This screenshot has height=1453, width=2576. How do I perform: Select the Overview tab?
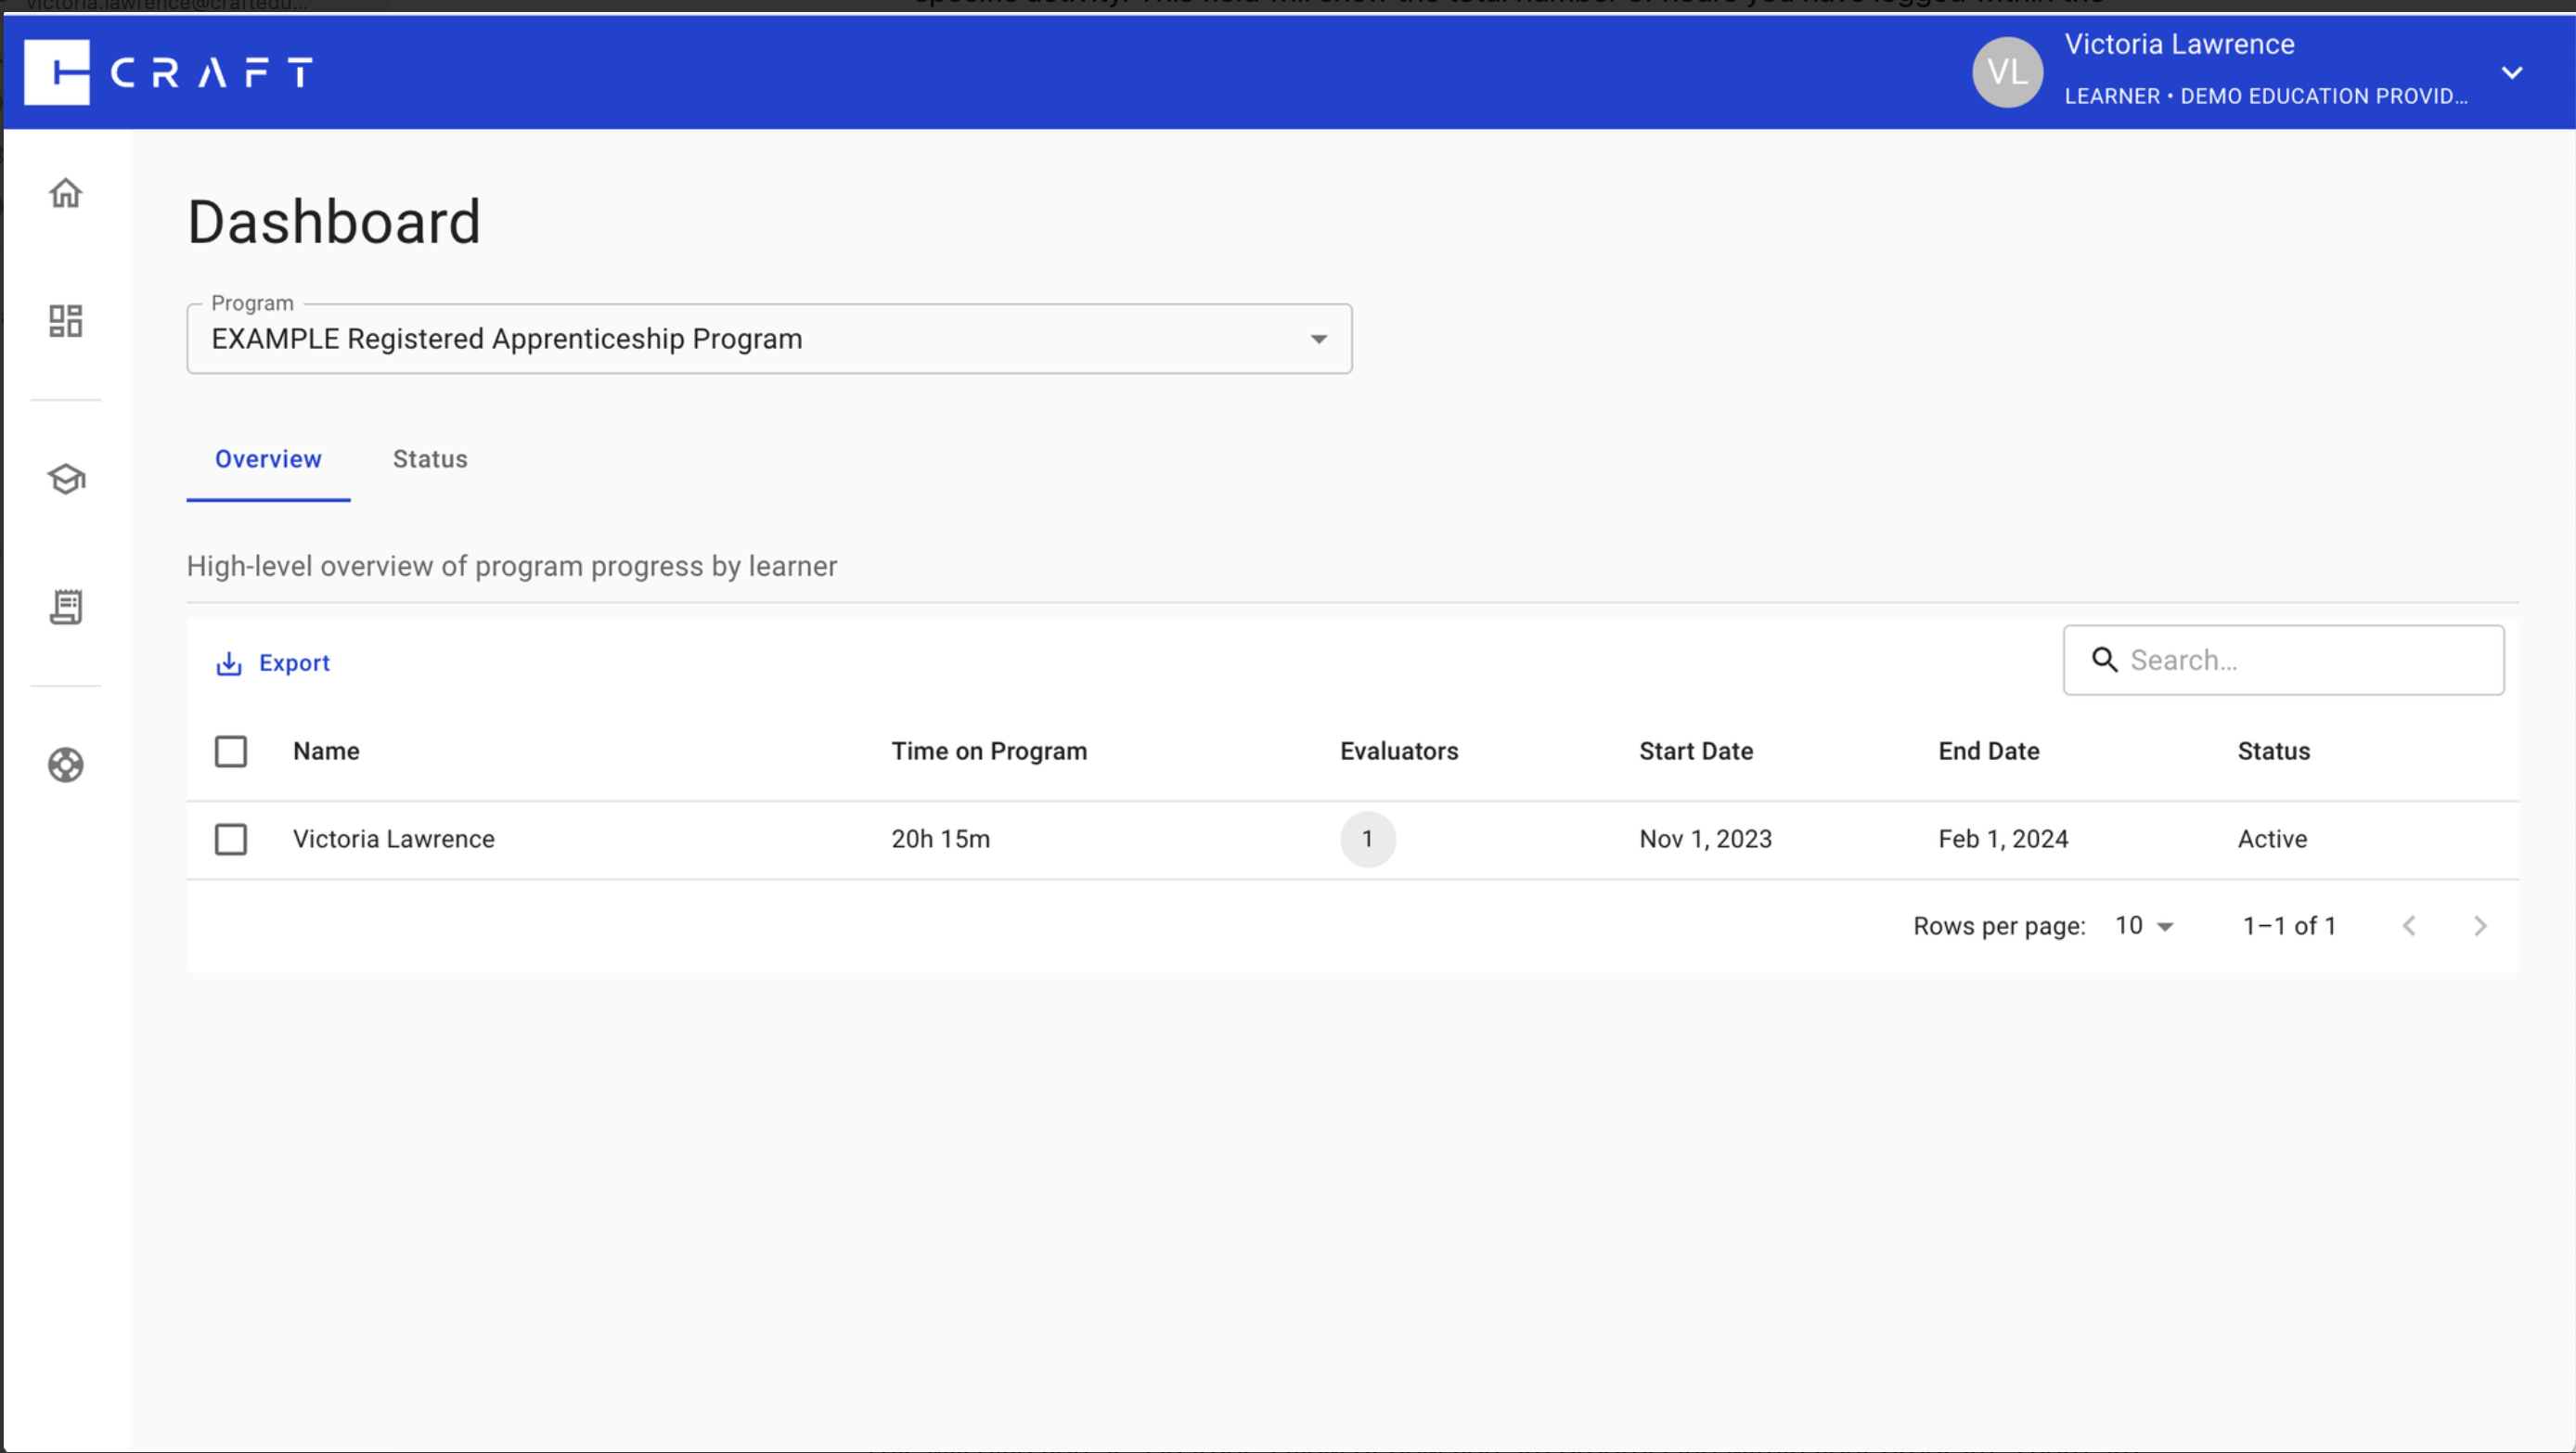coord(268,459)
